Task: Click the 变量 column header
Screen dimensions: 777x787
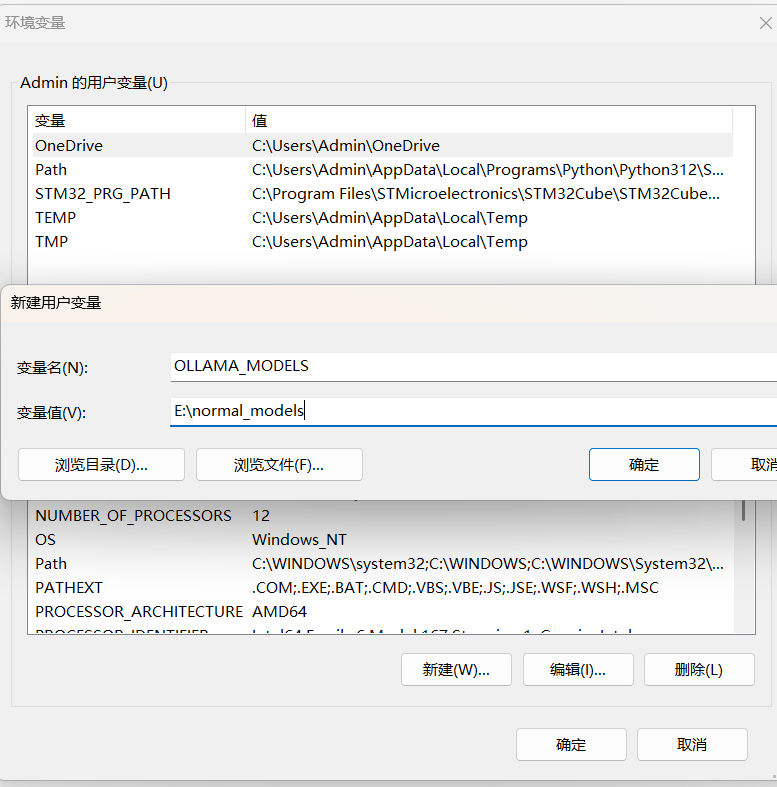Action: click(x=136, y=121)
